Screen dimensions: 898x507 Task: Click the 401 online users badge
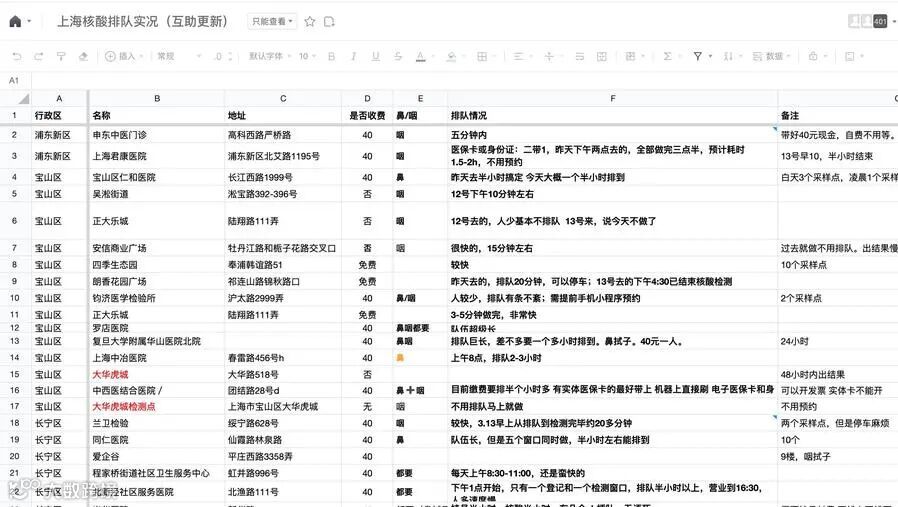click(x=880, y=22)
